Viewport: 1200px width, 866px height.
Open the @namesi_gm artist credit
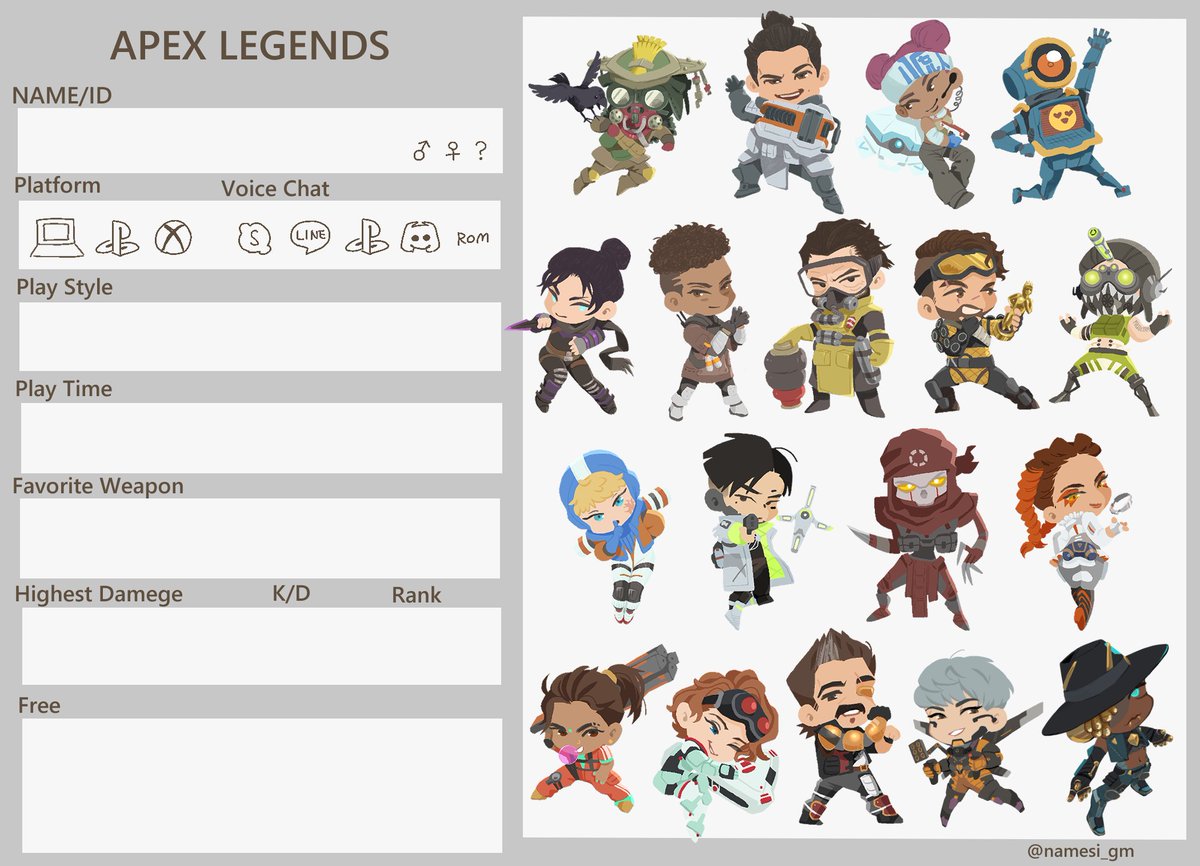coord(1080,850)
